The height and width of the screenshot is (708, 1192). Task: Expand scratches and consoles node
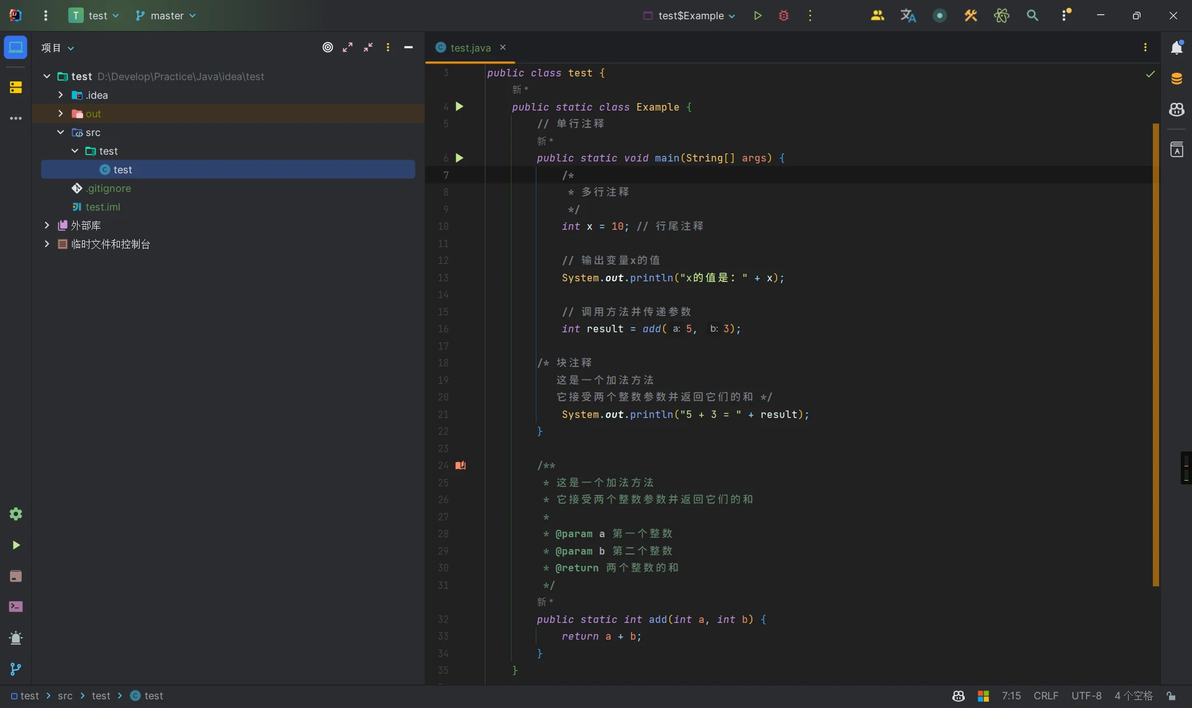[47, 244]
